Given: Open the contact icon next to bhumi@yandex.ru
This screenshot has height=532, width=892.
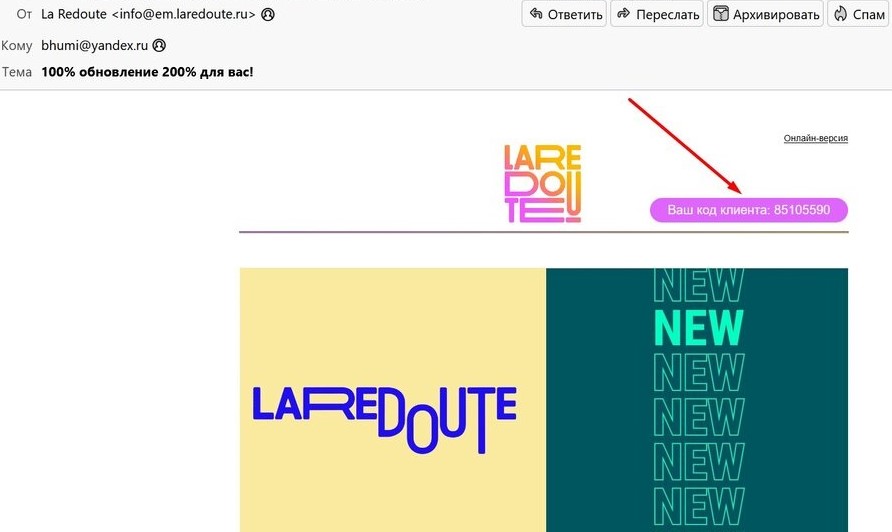Looking at the screenshot, I should point(159,45).
